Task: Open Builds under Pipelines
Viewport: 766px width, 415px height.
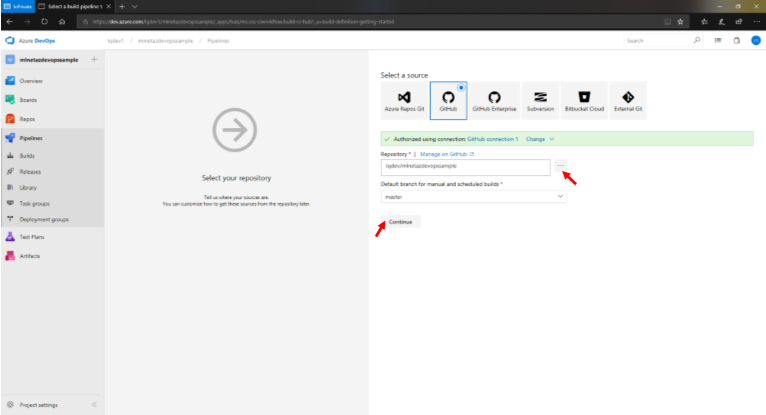Action: pos(29,156)
